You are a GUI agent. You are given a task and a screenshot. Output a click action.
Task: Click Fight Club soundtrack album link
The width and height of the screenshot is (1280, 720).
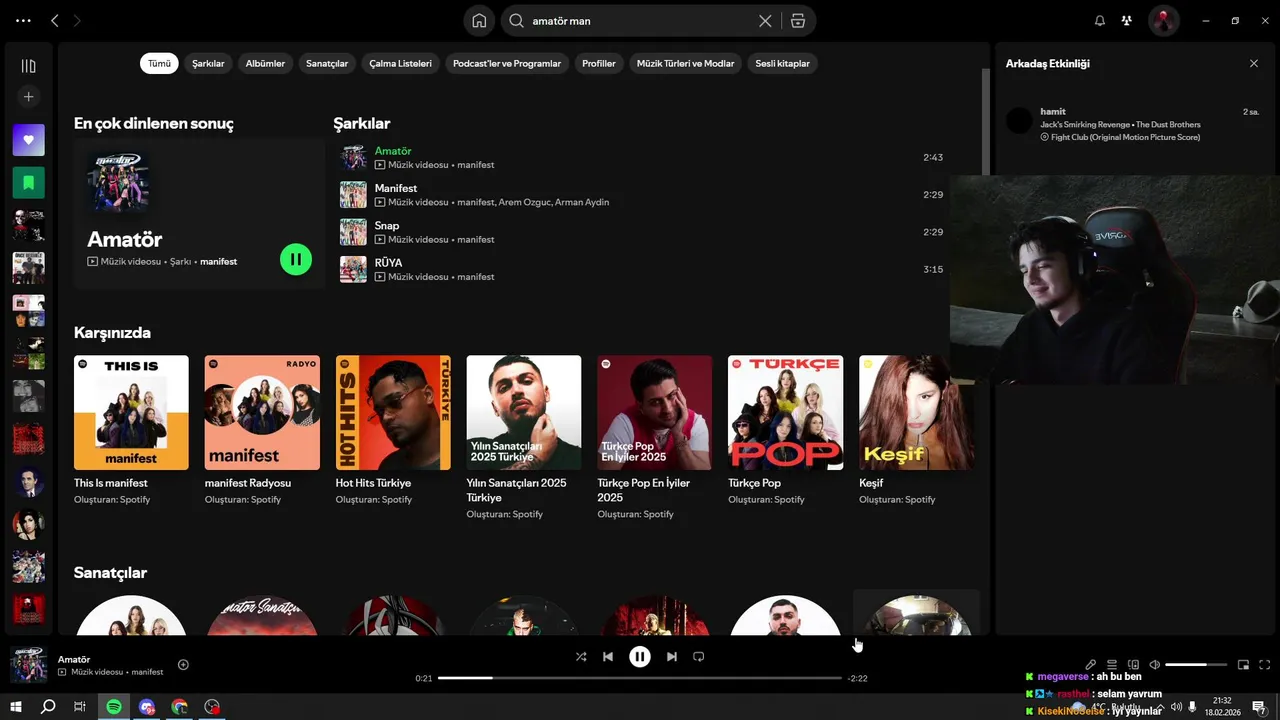coord(1125,137)
